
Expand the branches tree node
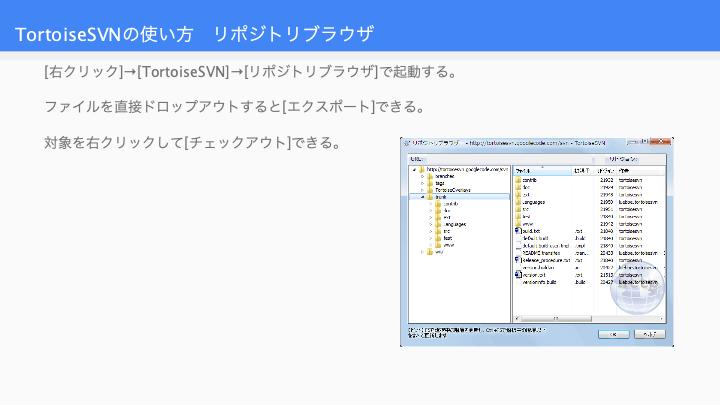pos(423,176)
